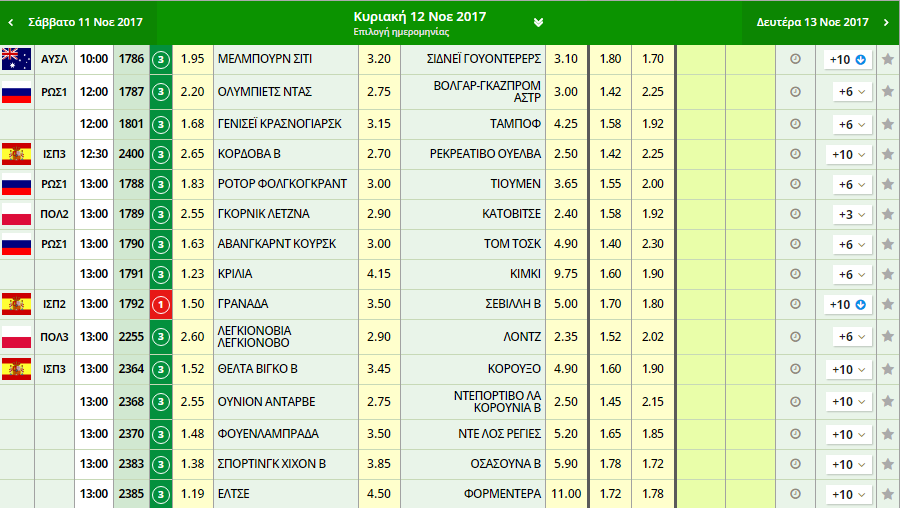
Task: Click the Spanish flag in the Θέλτα Βίγκο Β row
Action: 17,369
